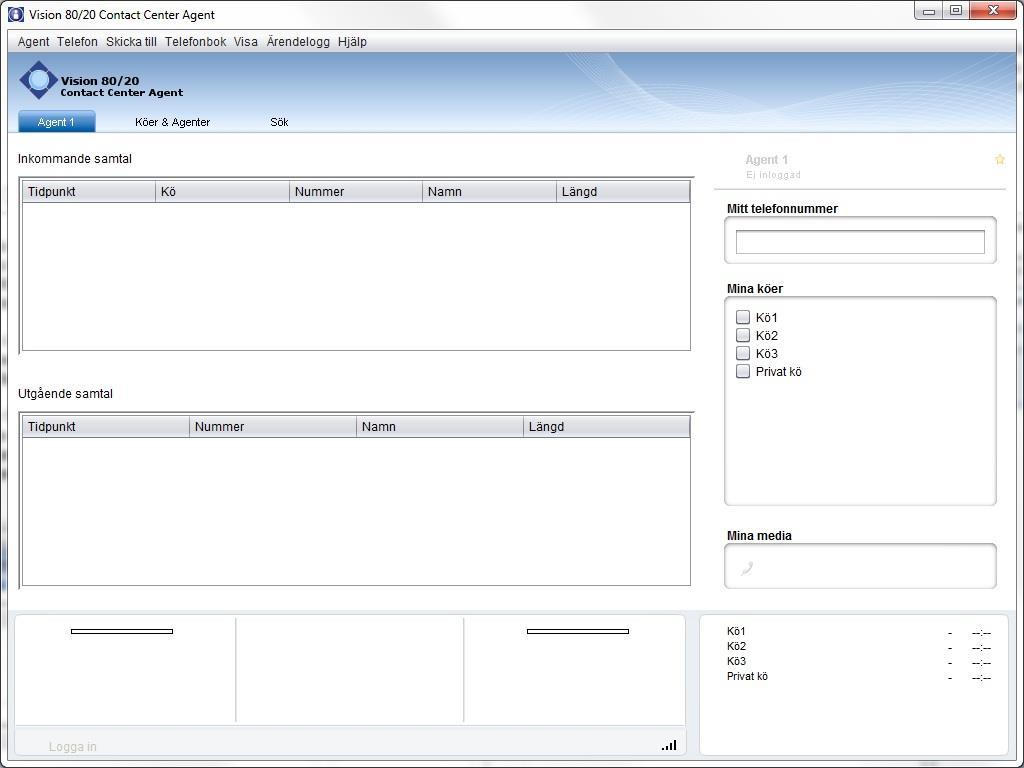The height and width of the screenshot is (768, 1024).
Task: Open the Hjälp menu
Action: coord(352,42)
